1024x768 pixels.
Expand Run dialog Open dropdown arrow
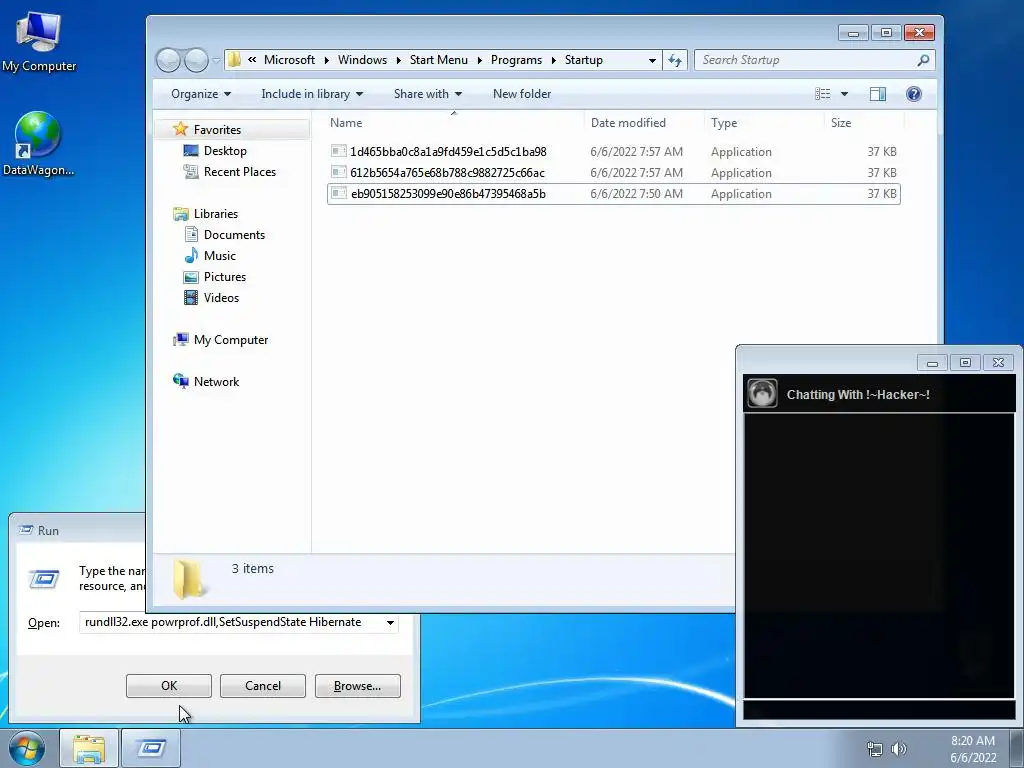pyautogui.click(x=390, y=622)
